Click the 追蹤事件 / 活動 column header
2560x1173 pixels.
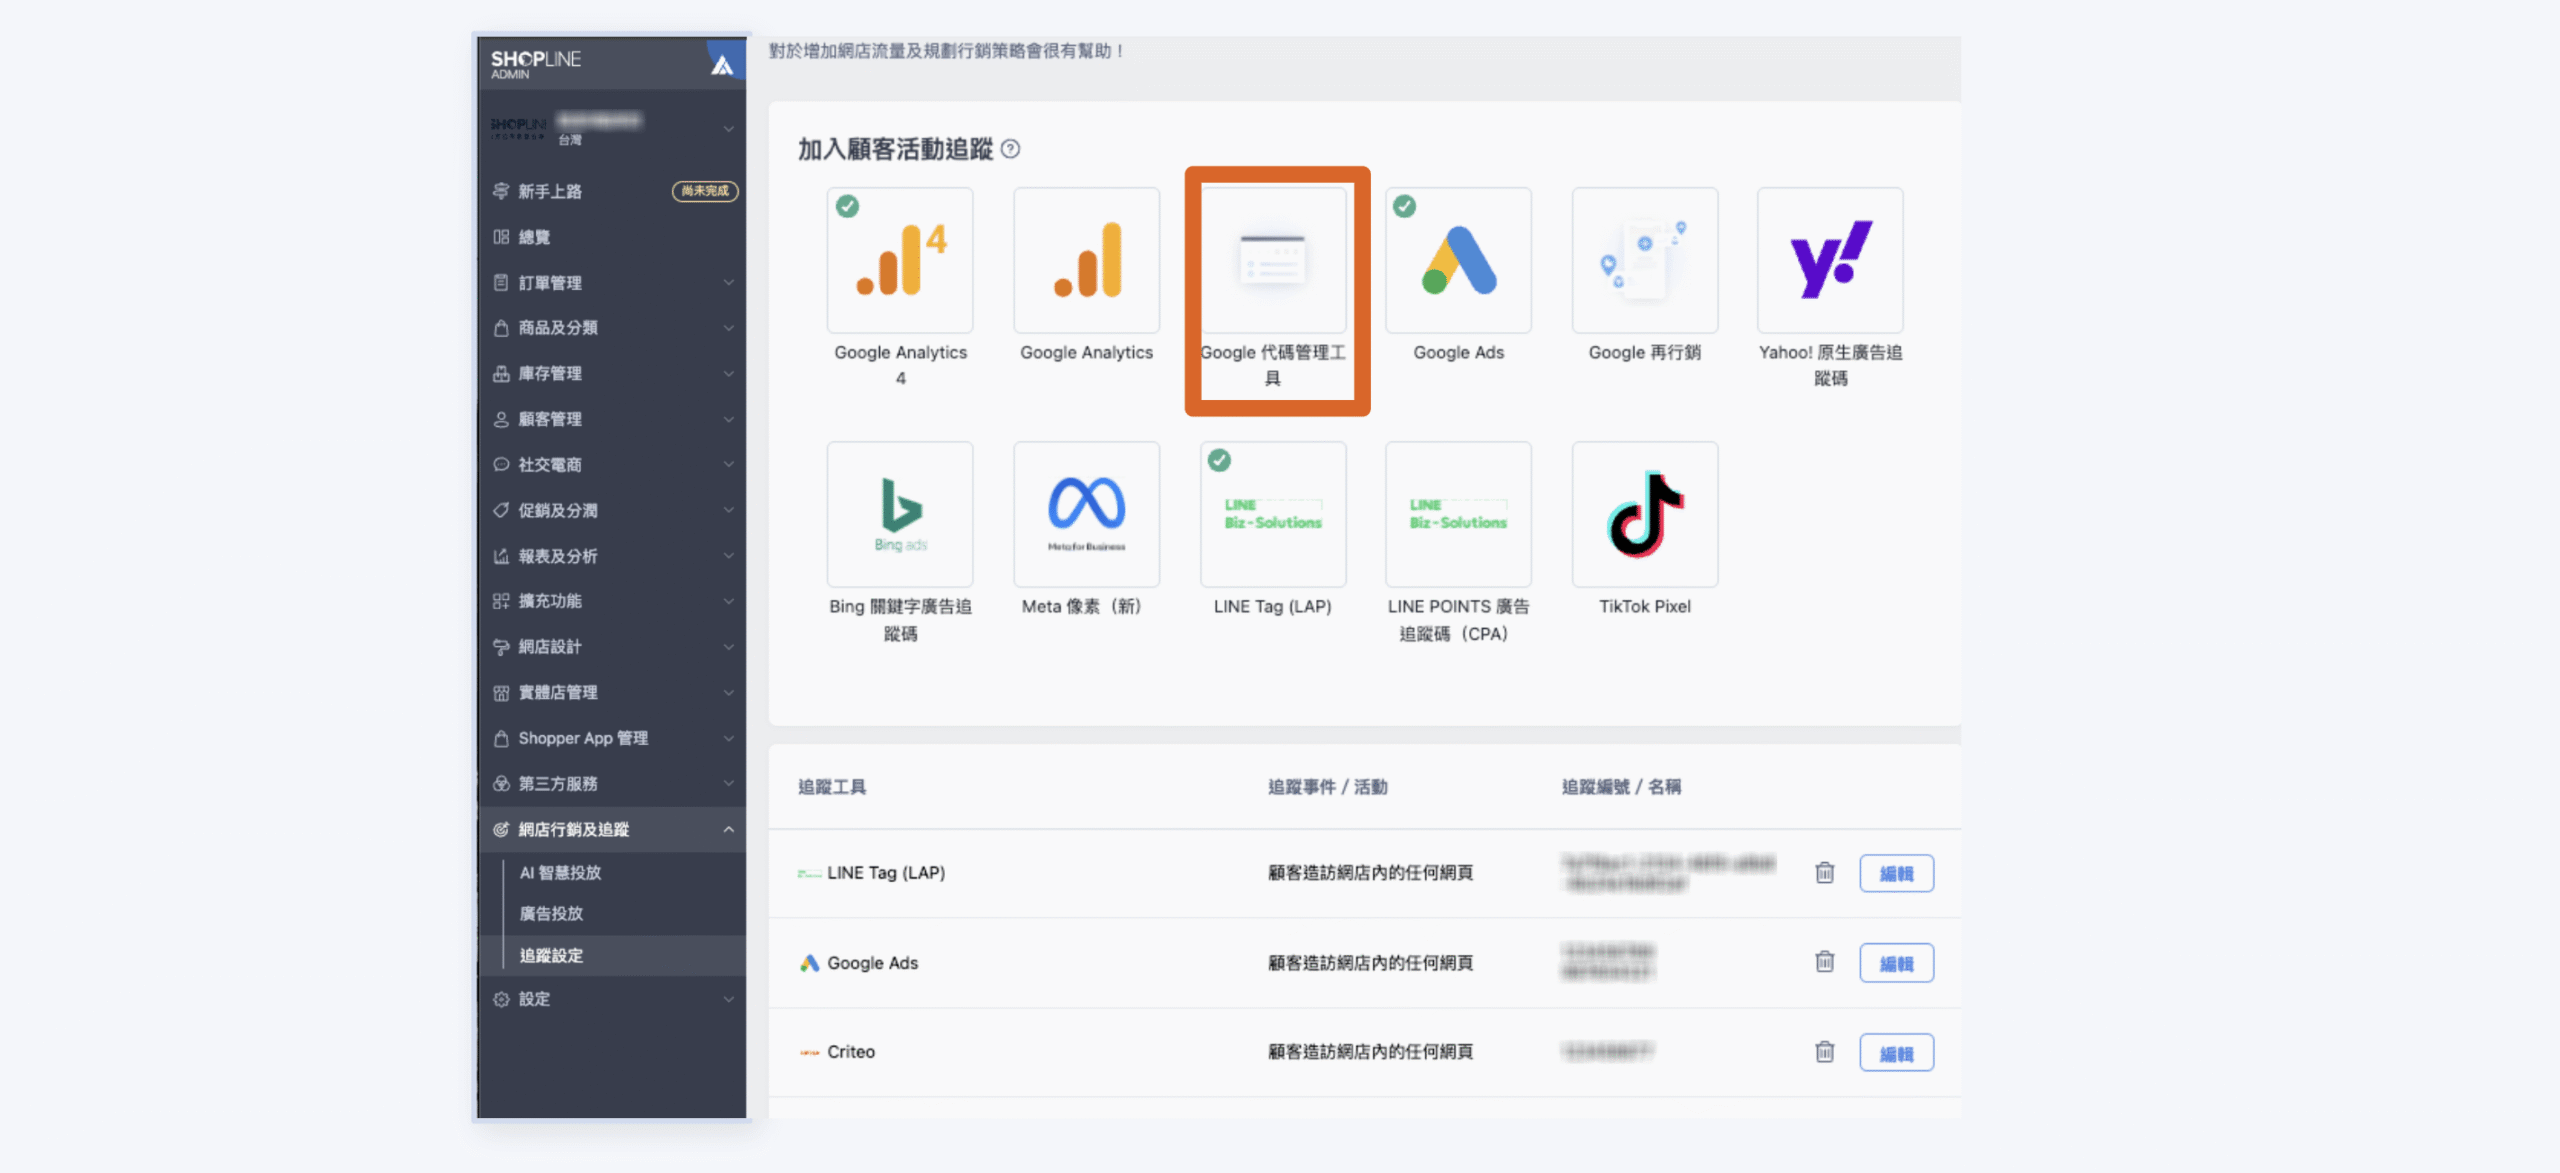[1327, 787]
